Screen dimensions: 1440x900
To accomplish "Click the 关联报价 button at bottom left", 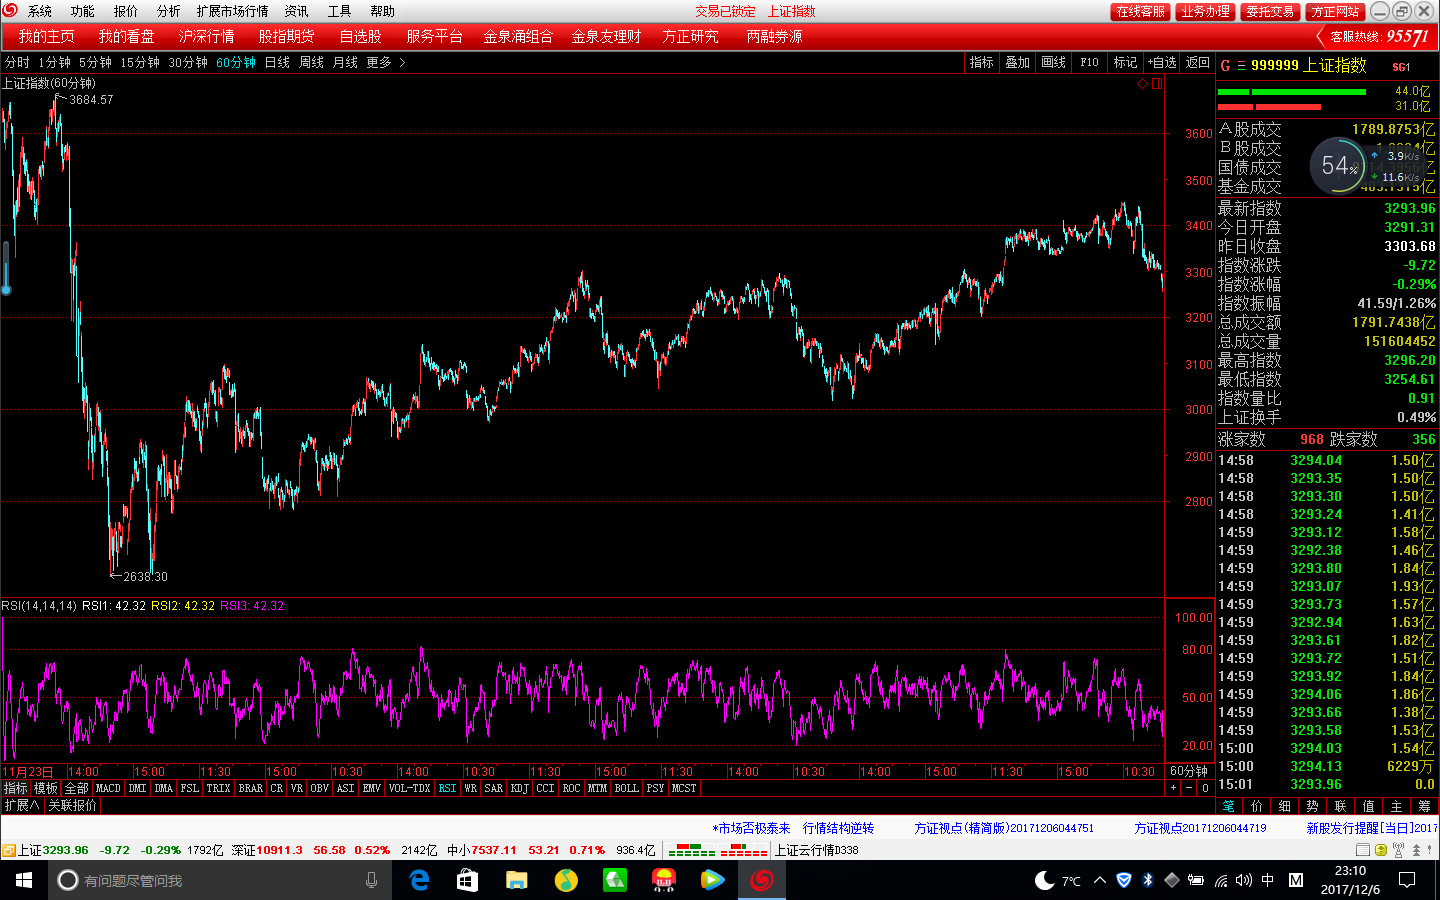I will (x=73, y=805).
